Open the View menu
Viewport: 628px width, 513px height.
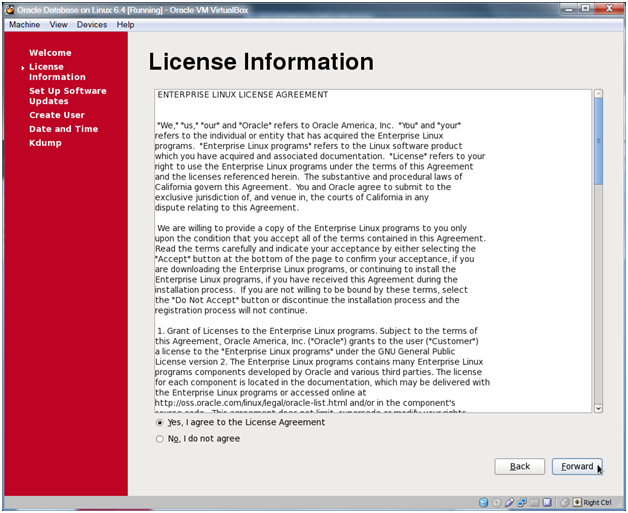pyautogui.click(x=58, y=24)
